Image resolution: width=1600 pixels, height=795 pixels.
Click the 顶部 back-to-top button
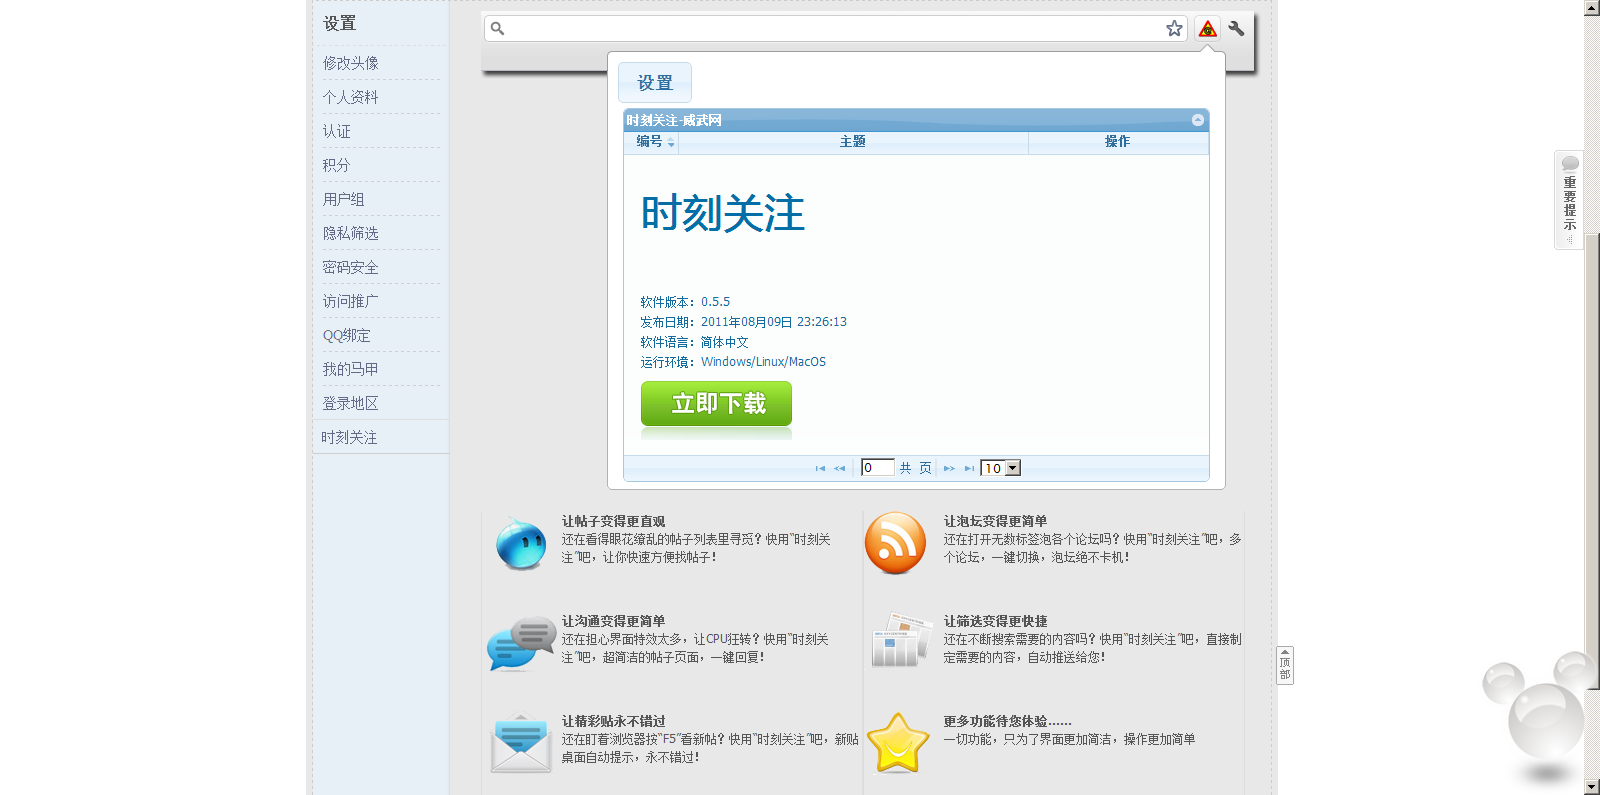tap(1285, 665)
